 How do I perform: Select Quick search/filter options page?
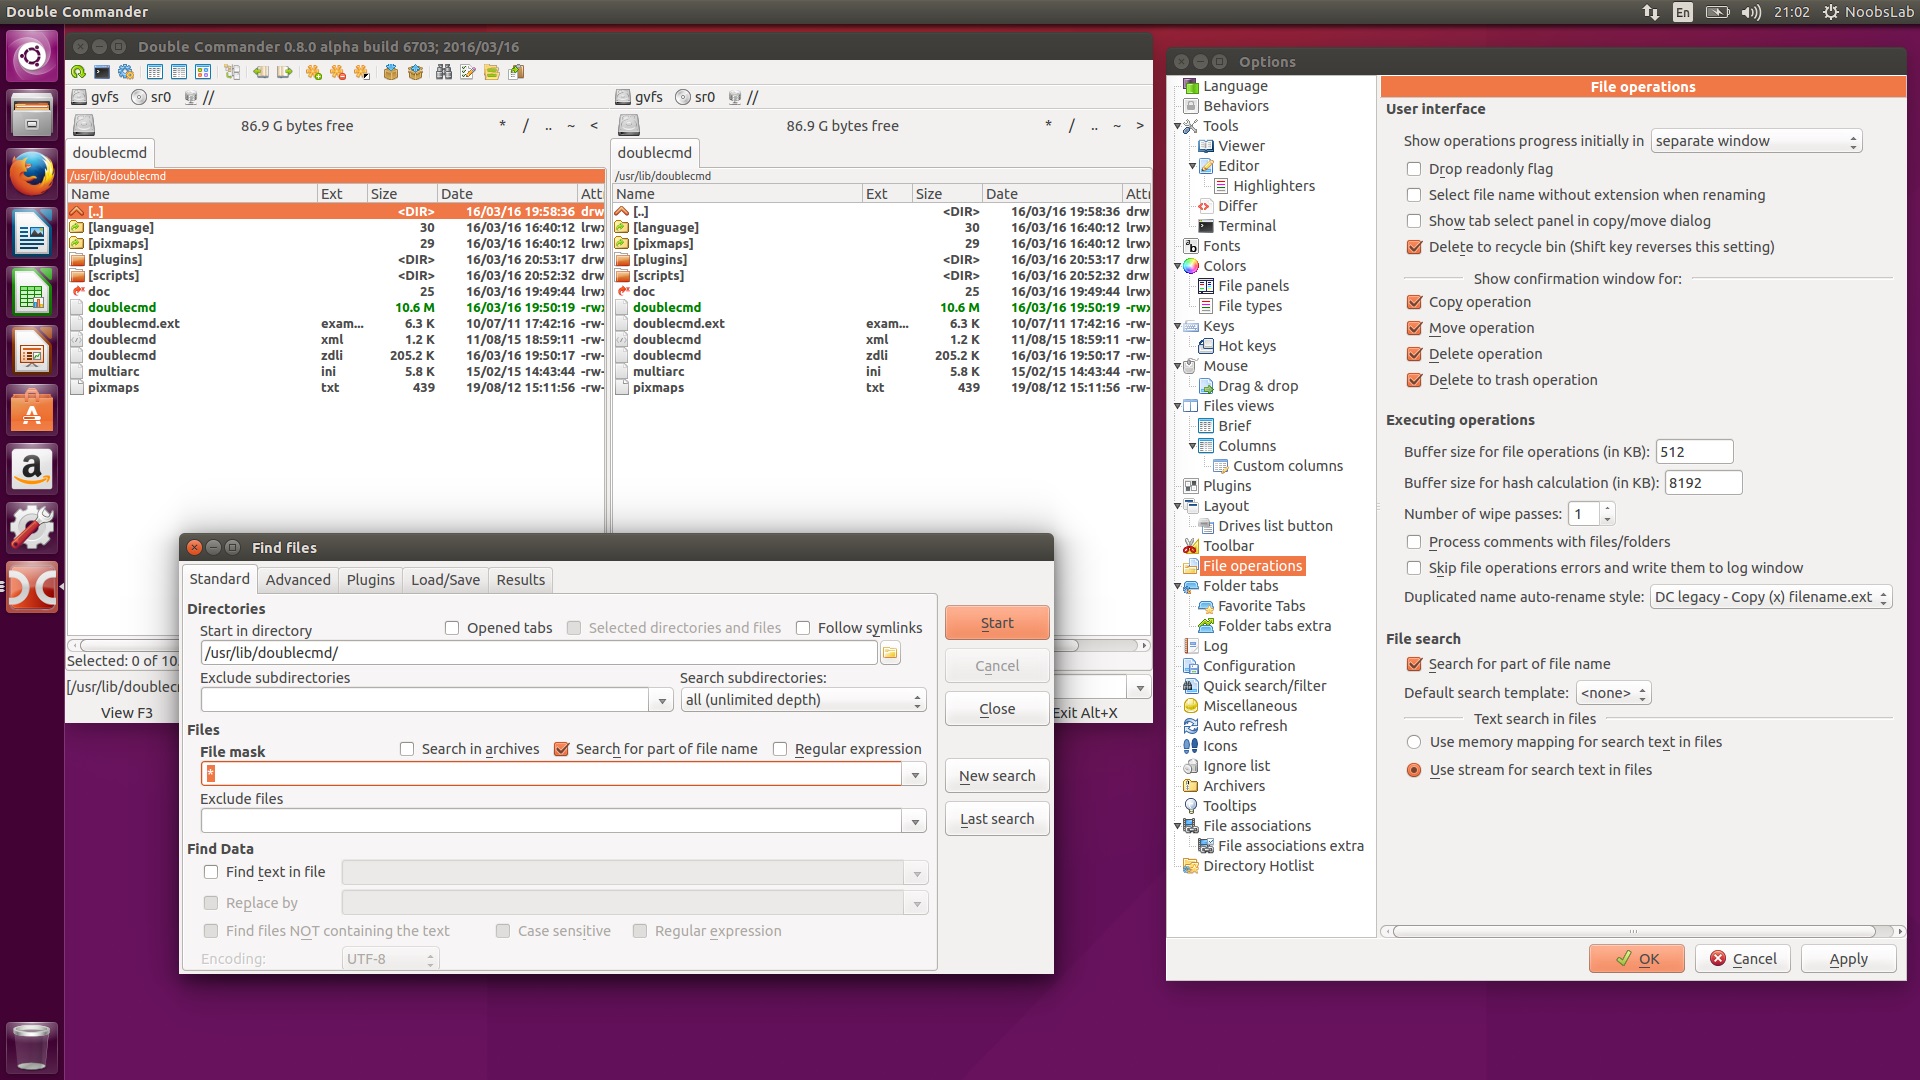[x=1264, y=686]
